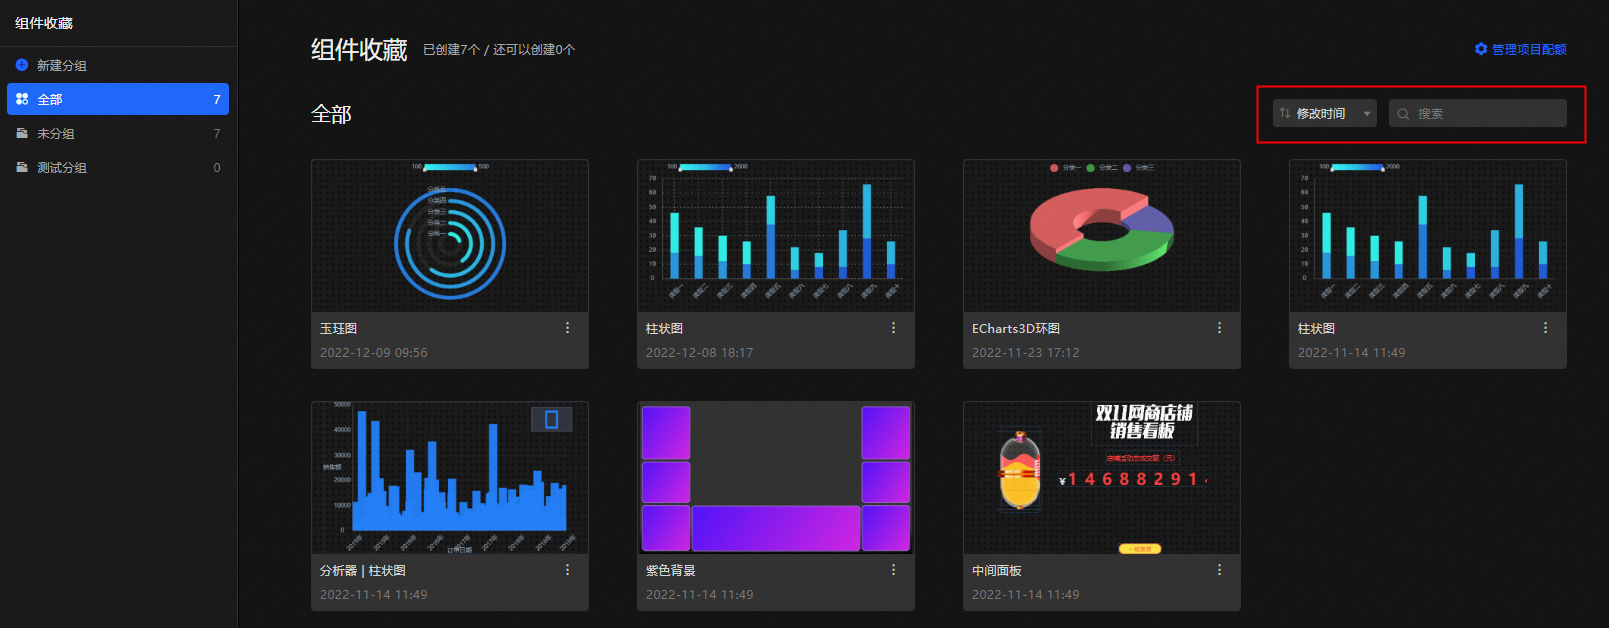Image resolution: width=1609 pixels, height=628 pixels.
Task: Open more options for ECharts3D环图 card
Action: point(1219,328)
